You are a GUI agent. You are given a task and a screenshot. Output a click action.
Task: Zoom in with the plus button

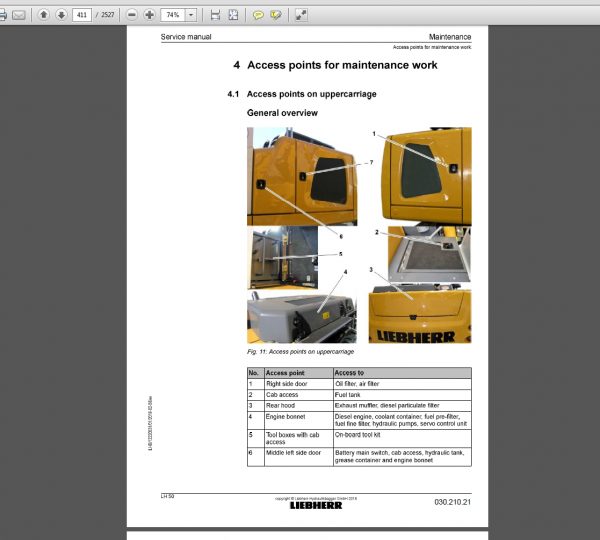(x=149, y=15)
